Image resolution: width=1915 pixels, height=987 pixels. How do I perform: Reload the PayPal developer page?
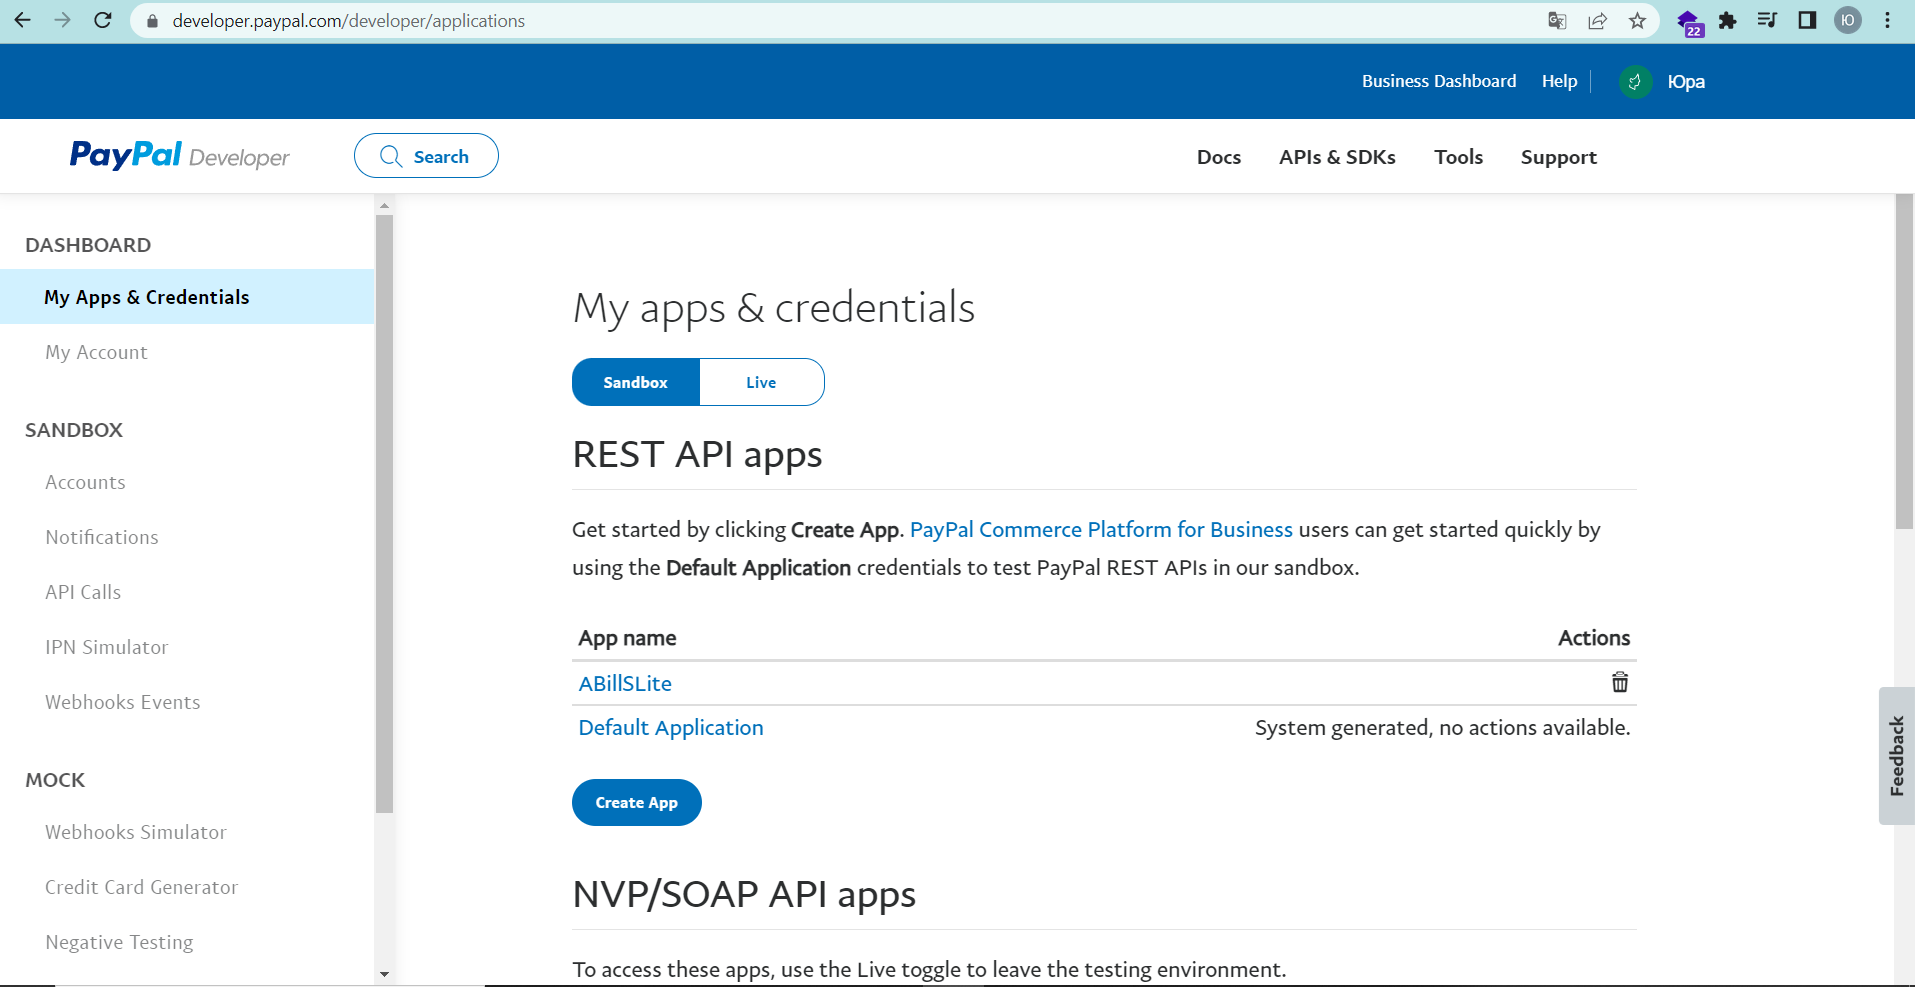[103, 20]
